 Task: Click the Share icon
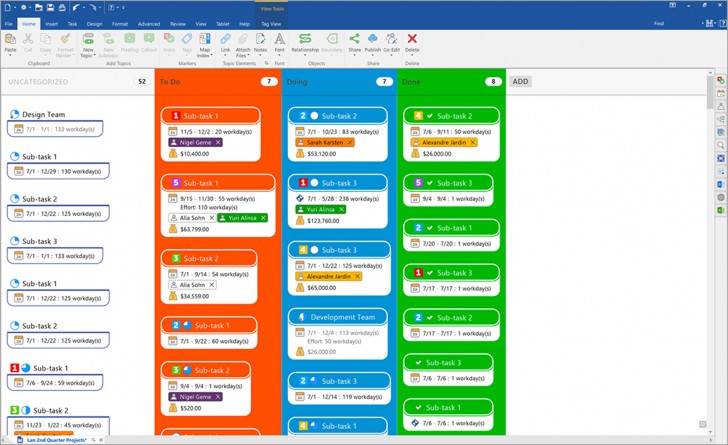(354, 39)
